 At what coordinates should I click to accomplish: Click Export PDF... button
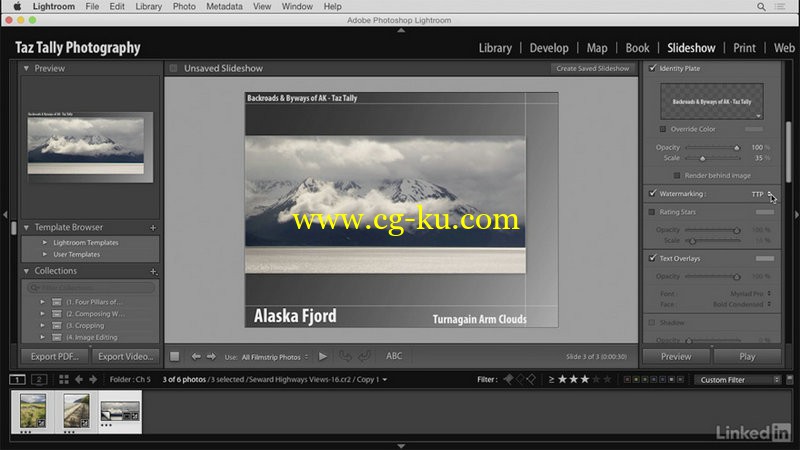coord(55,357)
